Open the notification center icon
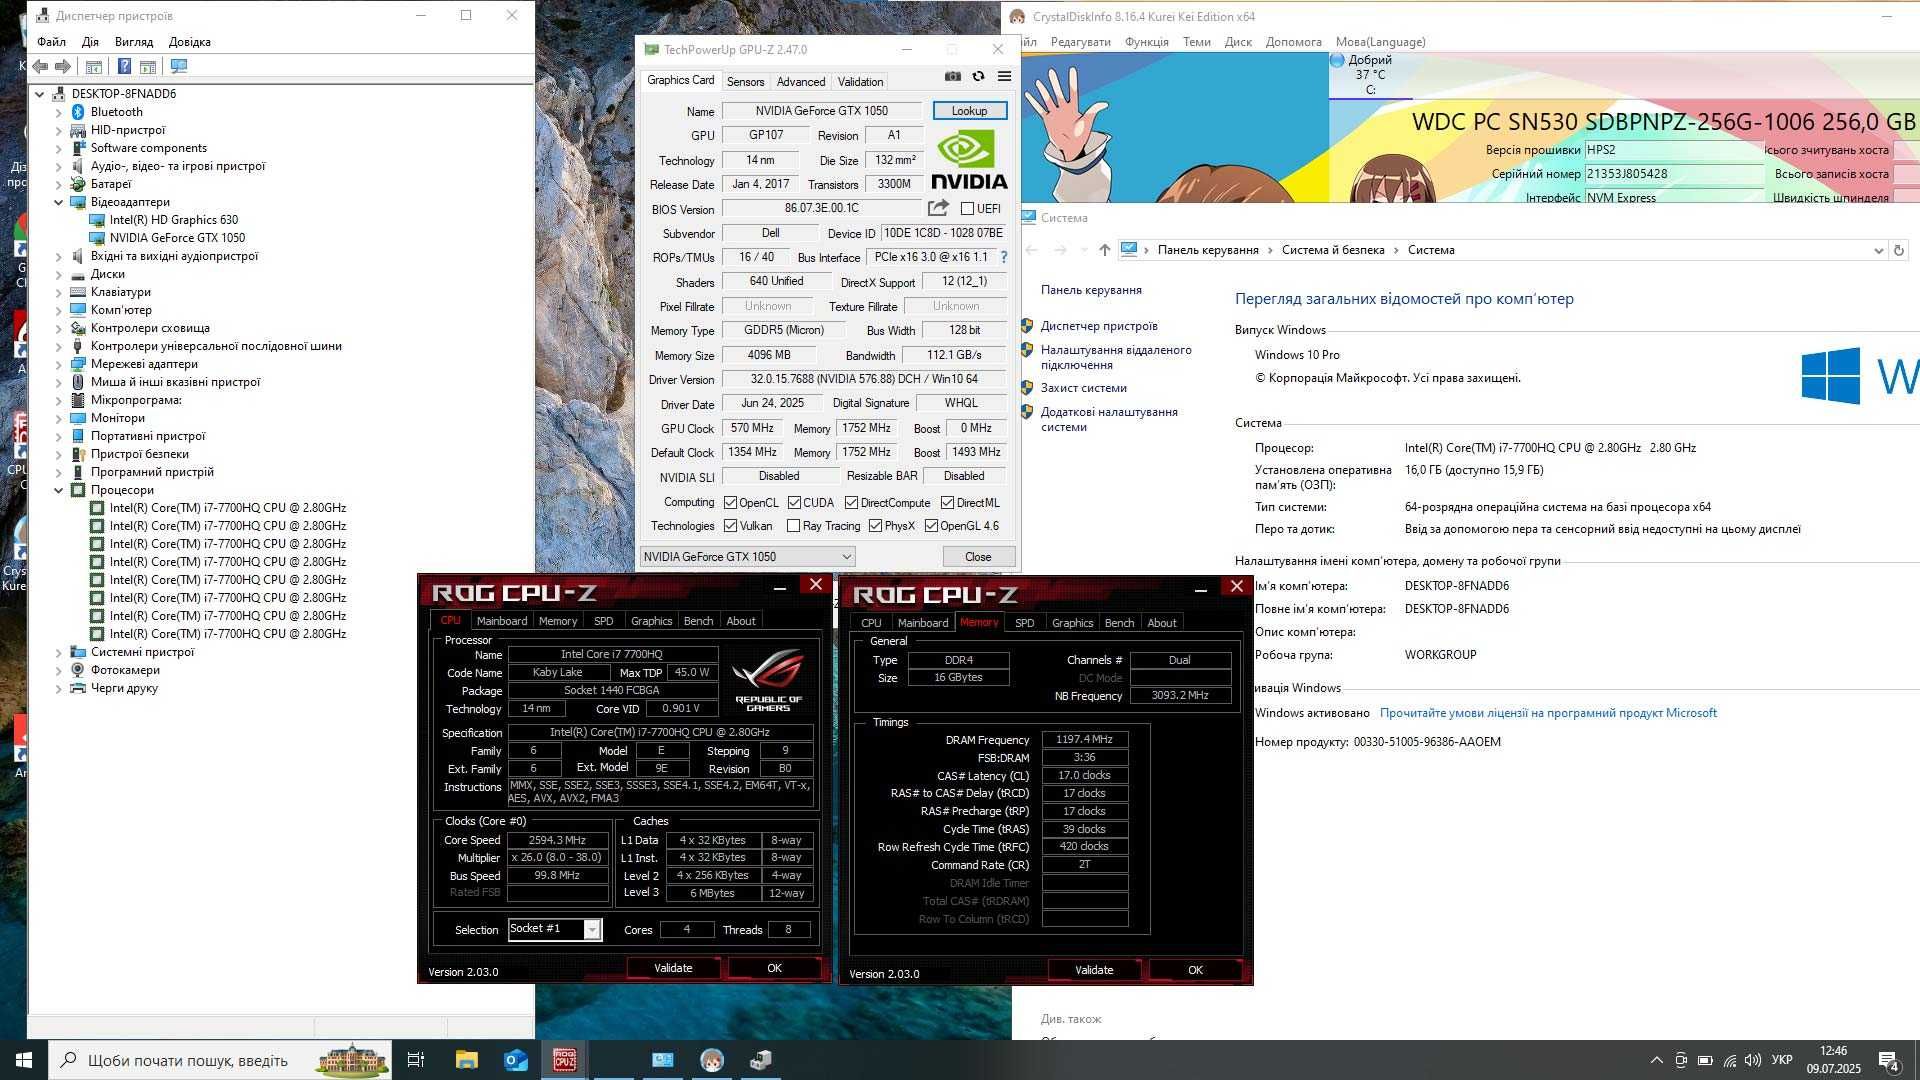The width and height of the screenshot is (1920, 1080). [1889, 1060]
